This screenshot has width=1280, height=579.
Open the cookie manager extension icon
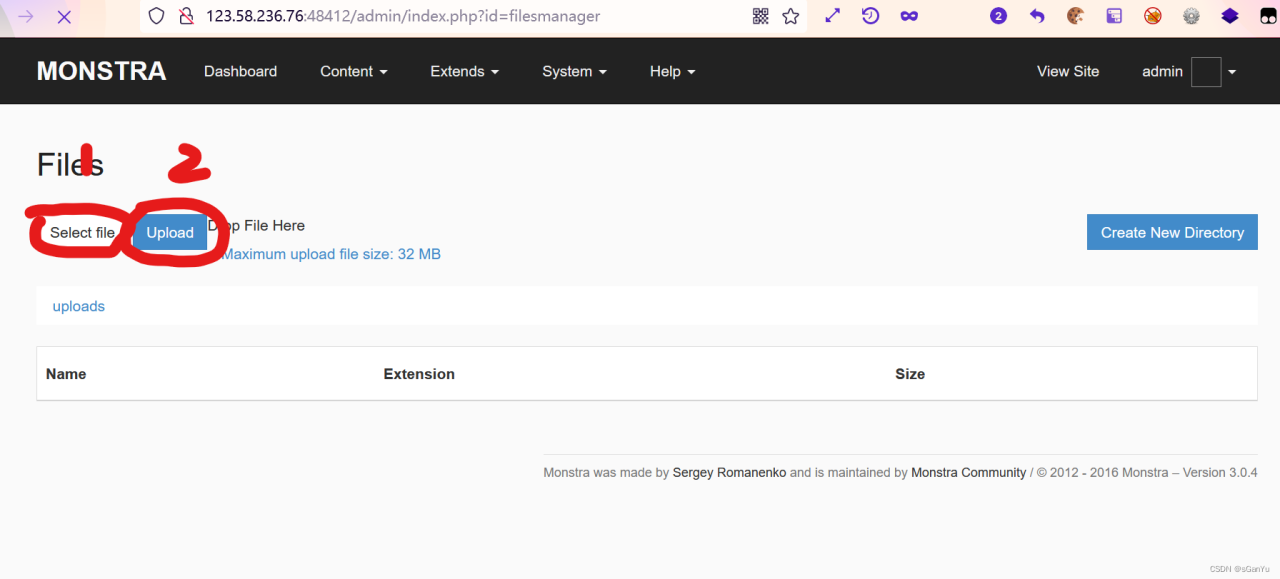coord(1075,16)
